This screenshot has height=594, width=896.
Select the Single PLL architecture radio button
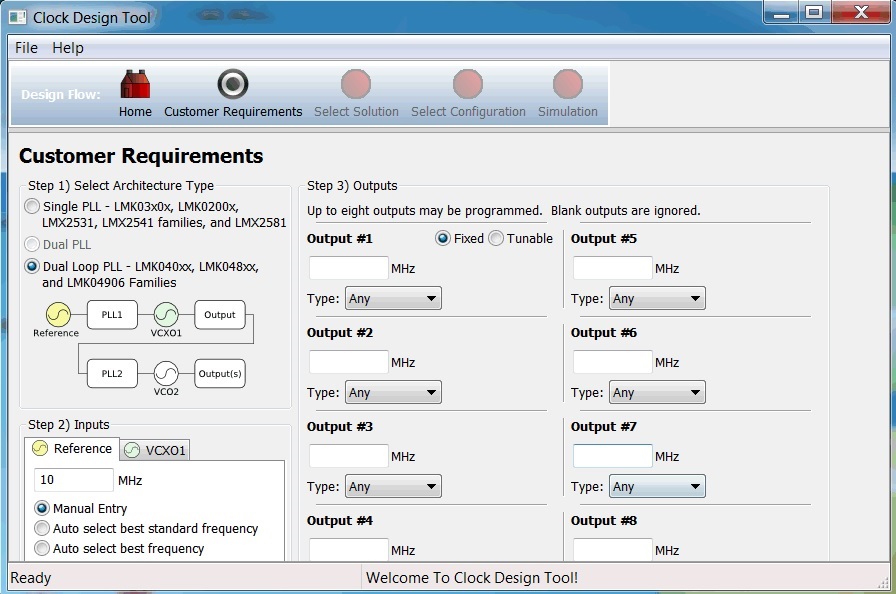32,206
